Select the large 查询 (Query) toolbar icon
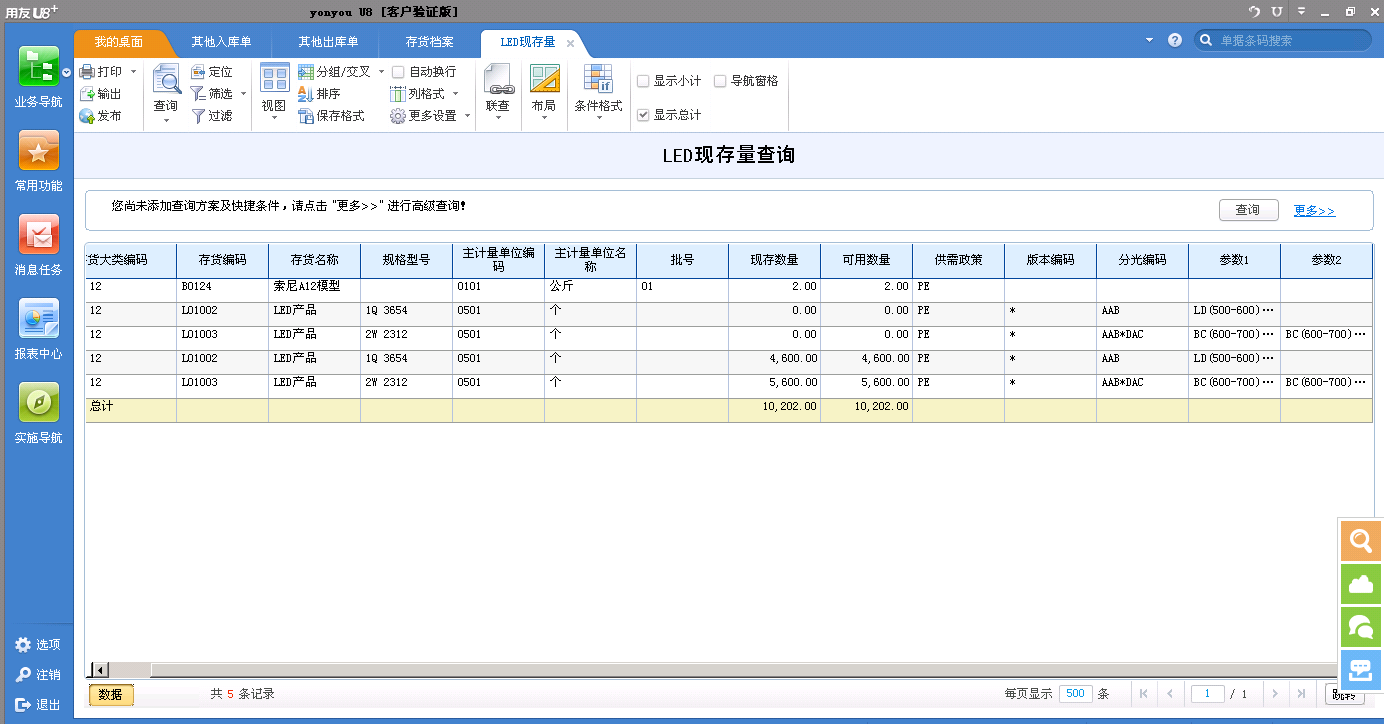The image size is (1384, 724). pos(166,85)
